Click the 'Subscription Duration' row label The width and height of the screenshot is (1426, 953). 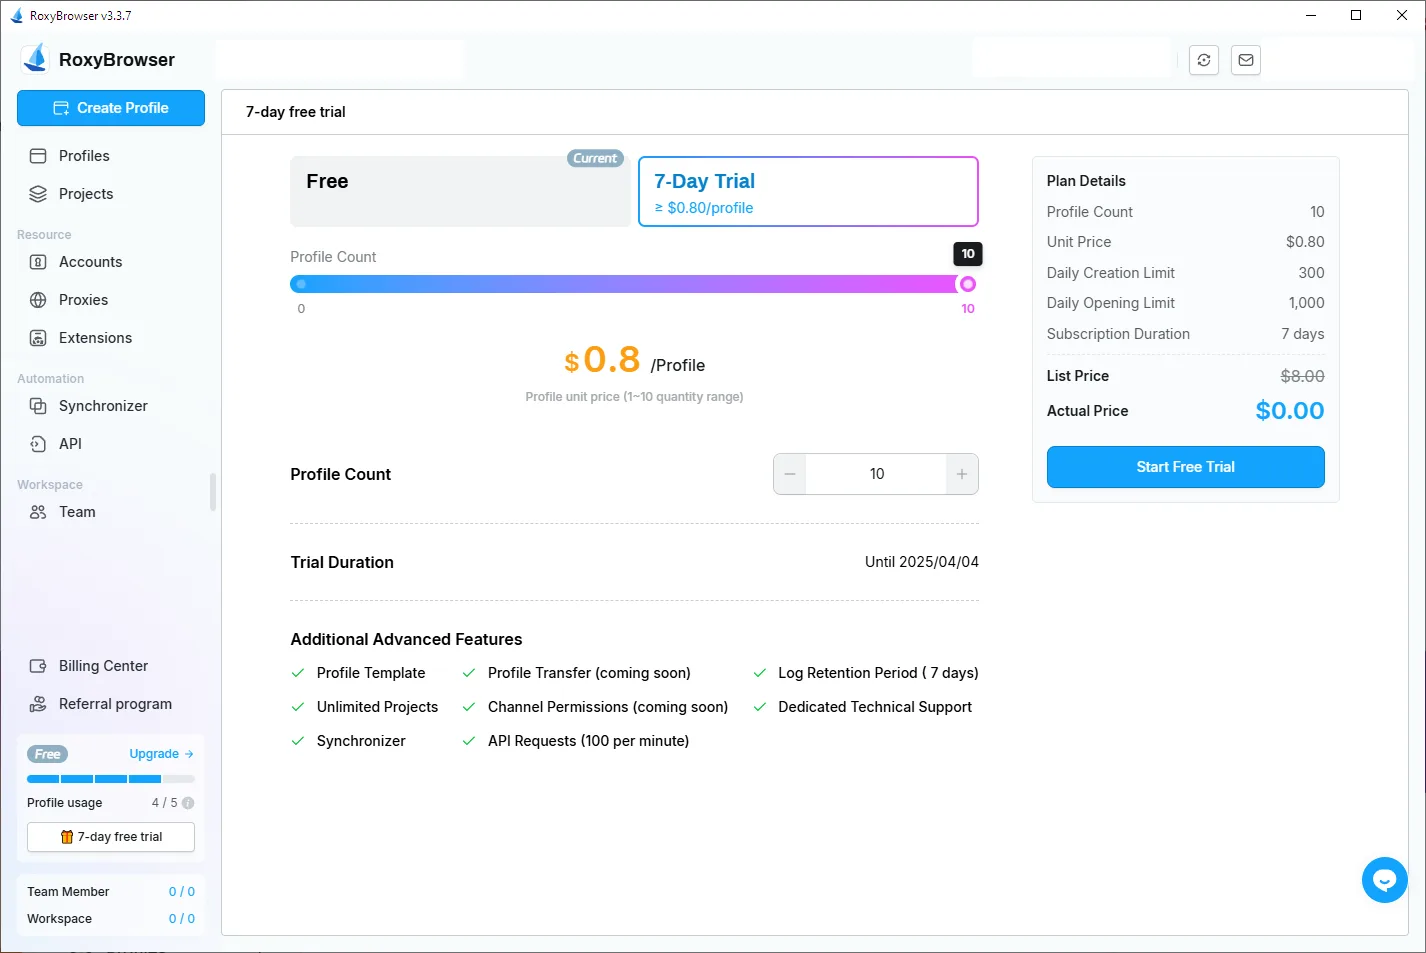coord(1118,334)
